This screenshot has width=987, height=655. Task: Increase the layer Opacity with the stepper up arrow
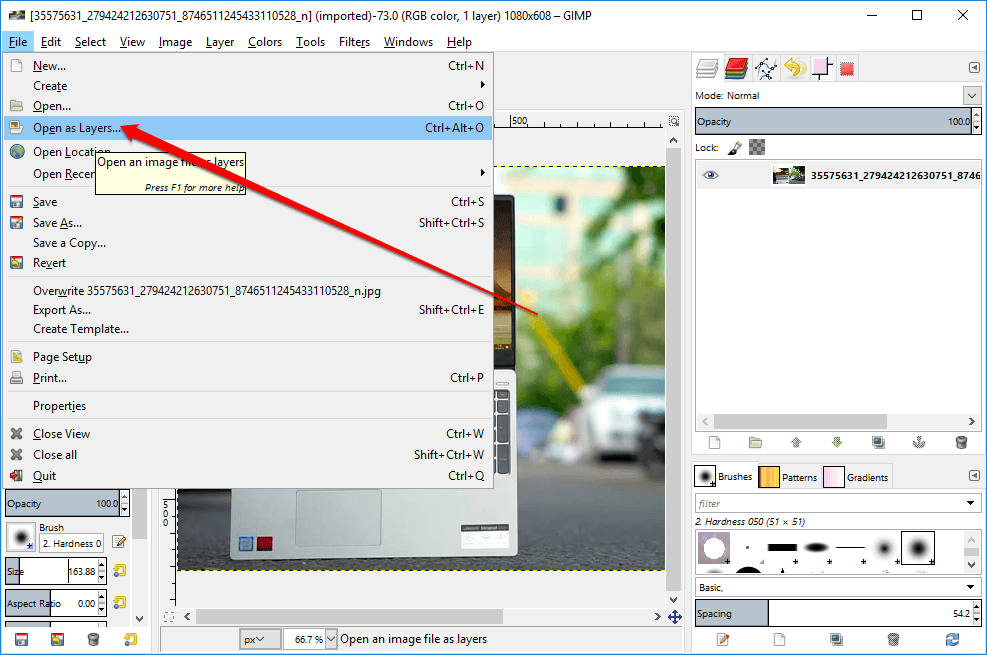(976, 115)
